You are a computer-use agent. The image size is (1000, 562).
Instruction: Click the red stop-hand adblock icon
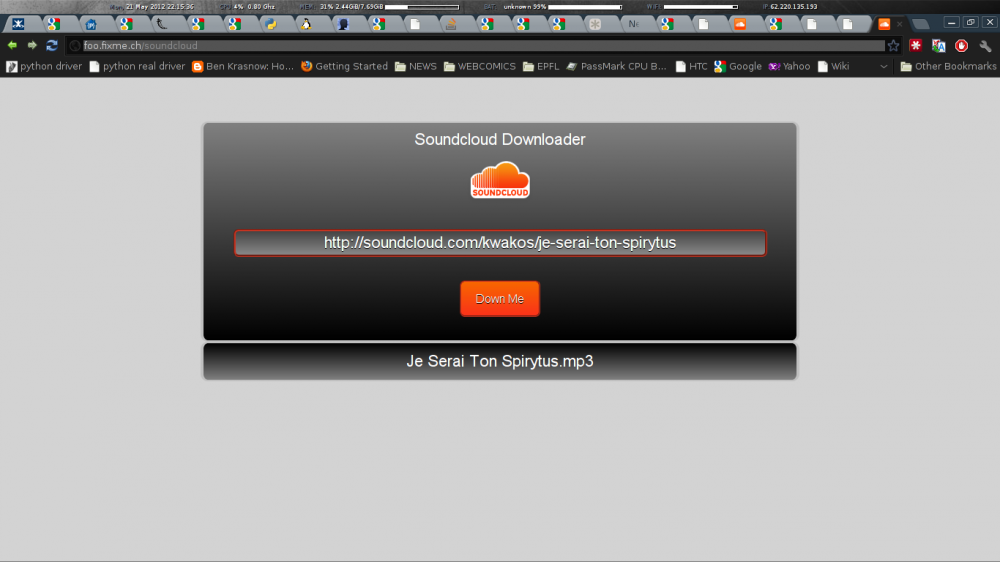tap(961, 46)
